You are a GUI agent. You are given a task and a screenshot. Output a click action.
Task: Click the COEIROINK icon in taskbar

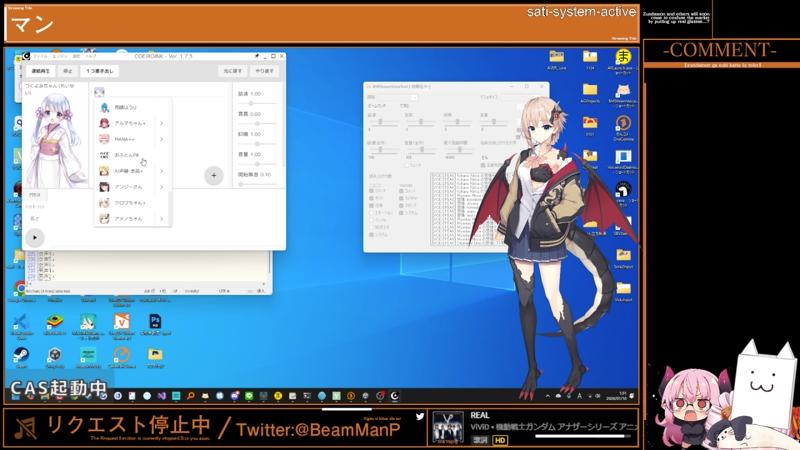click(394, 395)
